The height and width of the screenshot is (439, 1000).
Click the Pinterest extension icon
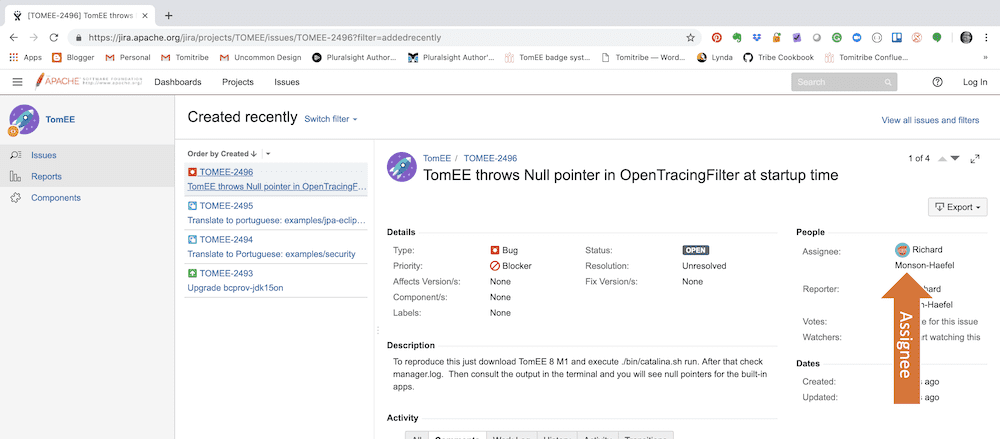click(x=717, y=38)
